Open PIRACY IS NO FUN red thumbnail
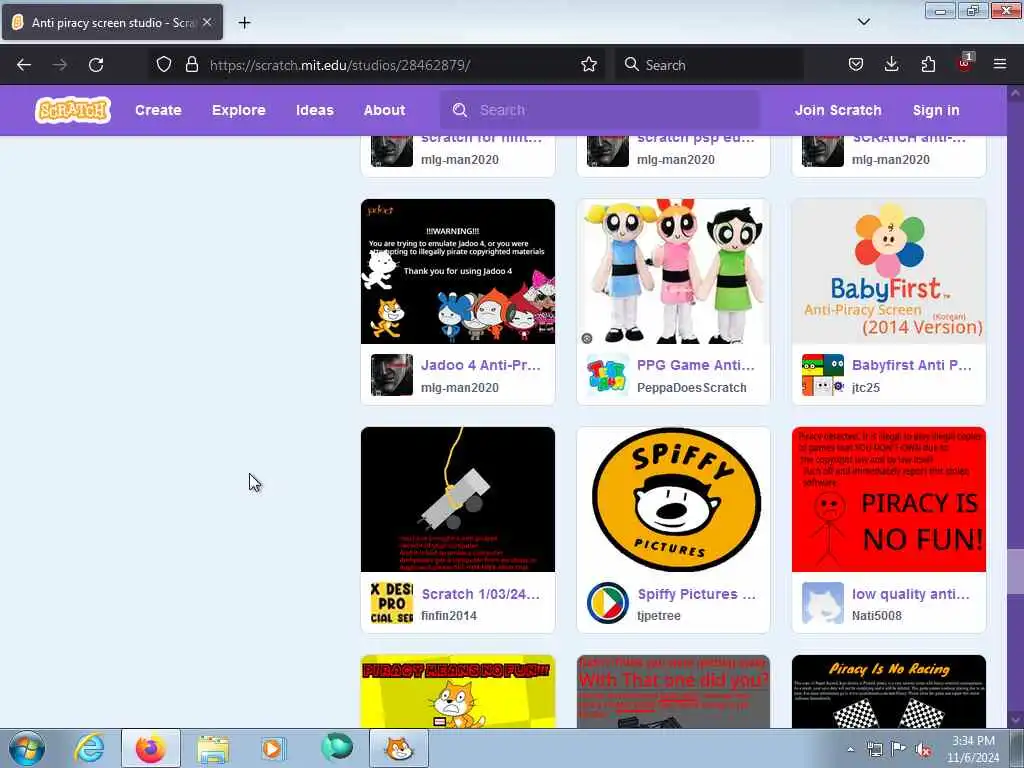This screenshot has width=1024, height=768. tap(889, 500)
